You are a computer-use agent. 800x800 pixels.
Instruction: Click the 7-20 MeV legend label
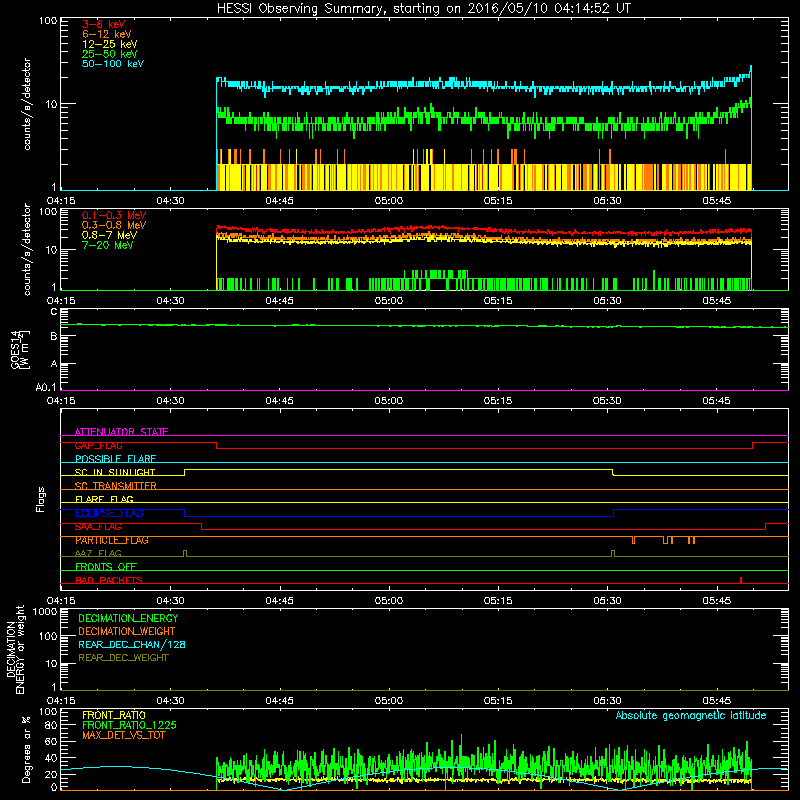click(108, 245)
